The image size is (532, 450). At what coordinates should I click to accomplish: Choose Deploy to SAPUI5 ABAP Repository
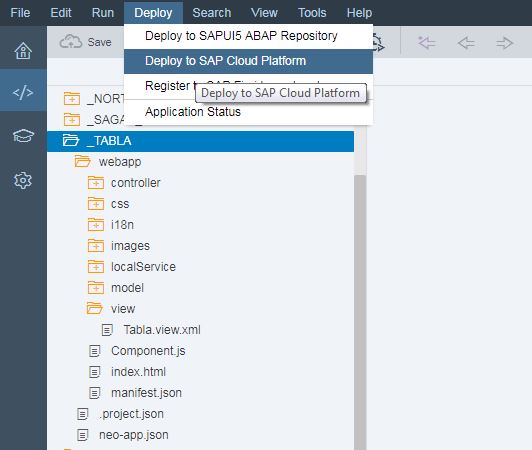(x=248, y=36)
